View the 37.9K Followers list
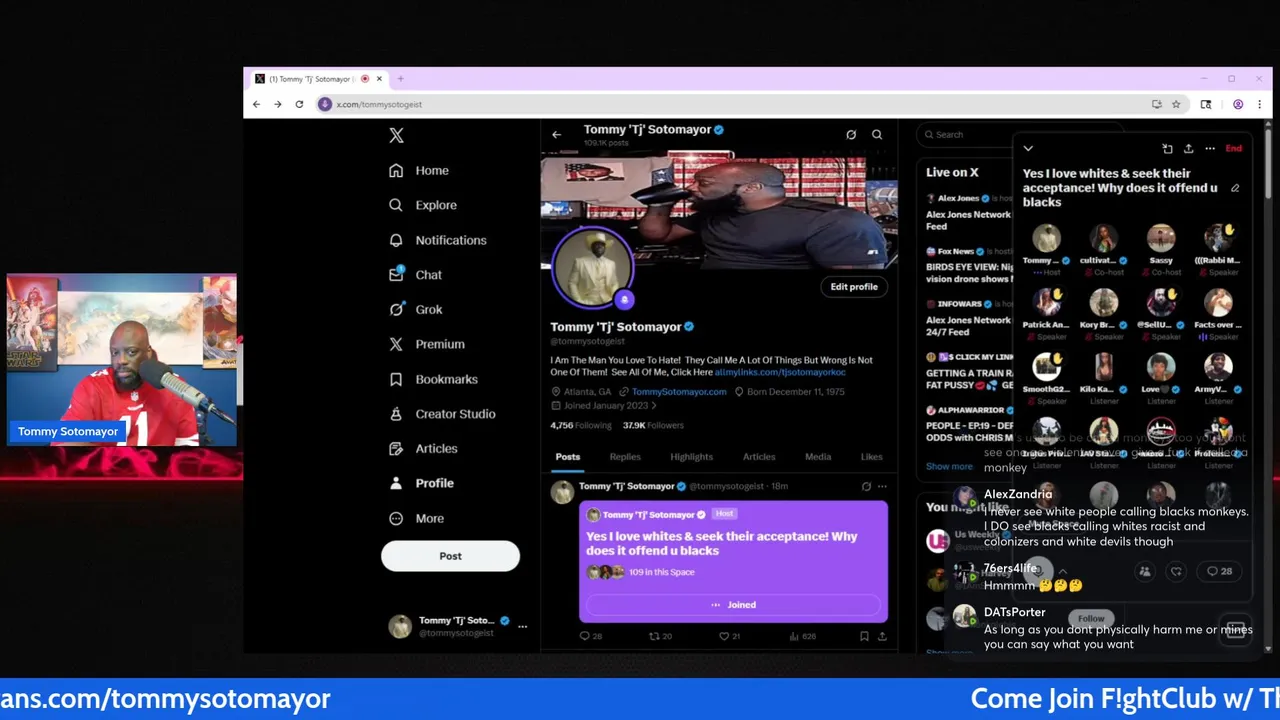 (653, 425)
